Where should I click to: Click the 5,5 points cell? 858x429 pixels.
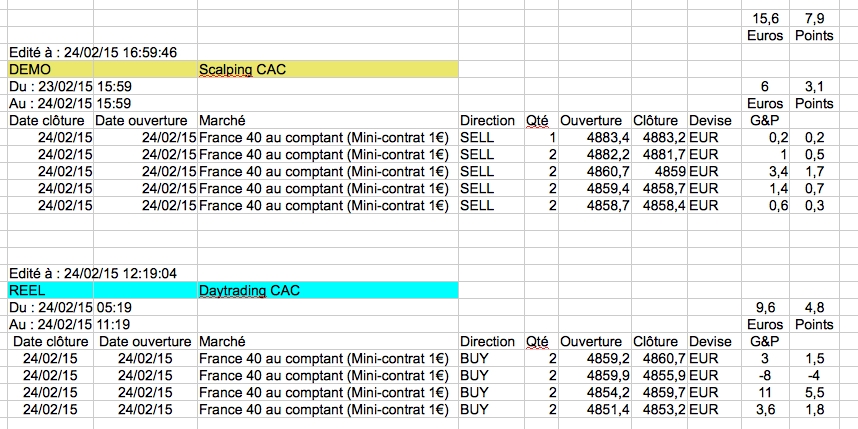(x=812, y=393)
